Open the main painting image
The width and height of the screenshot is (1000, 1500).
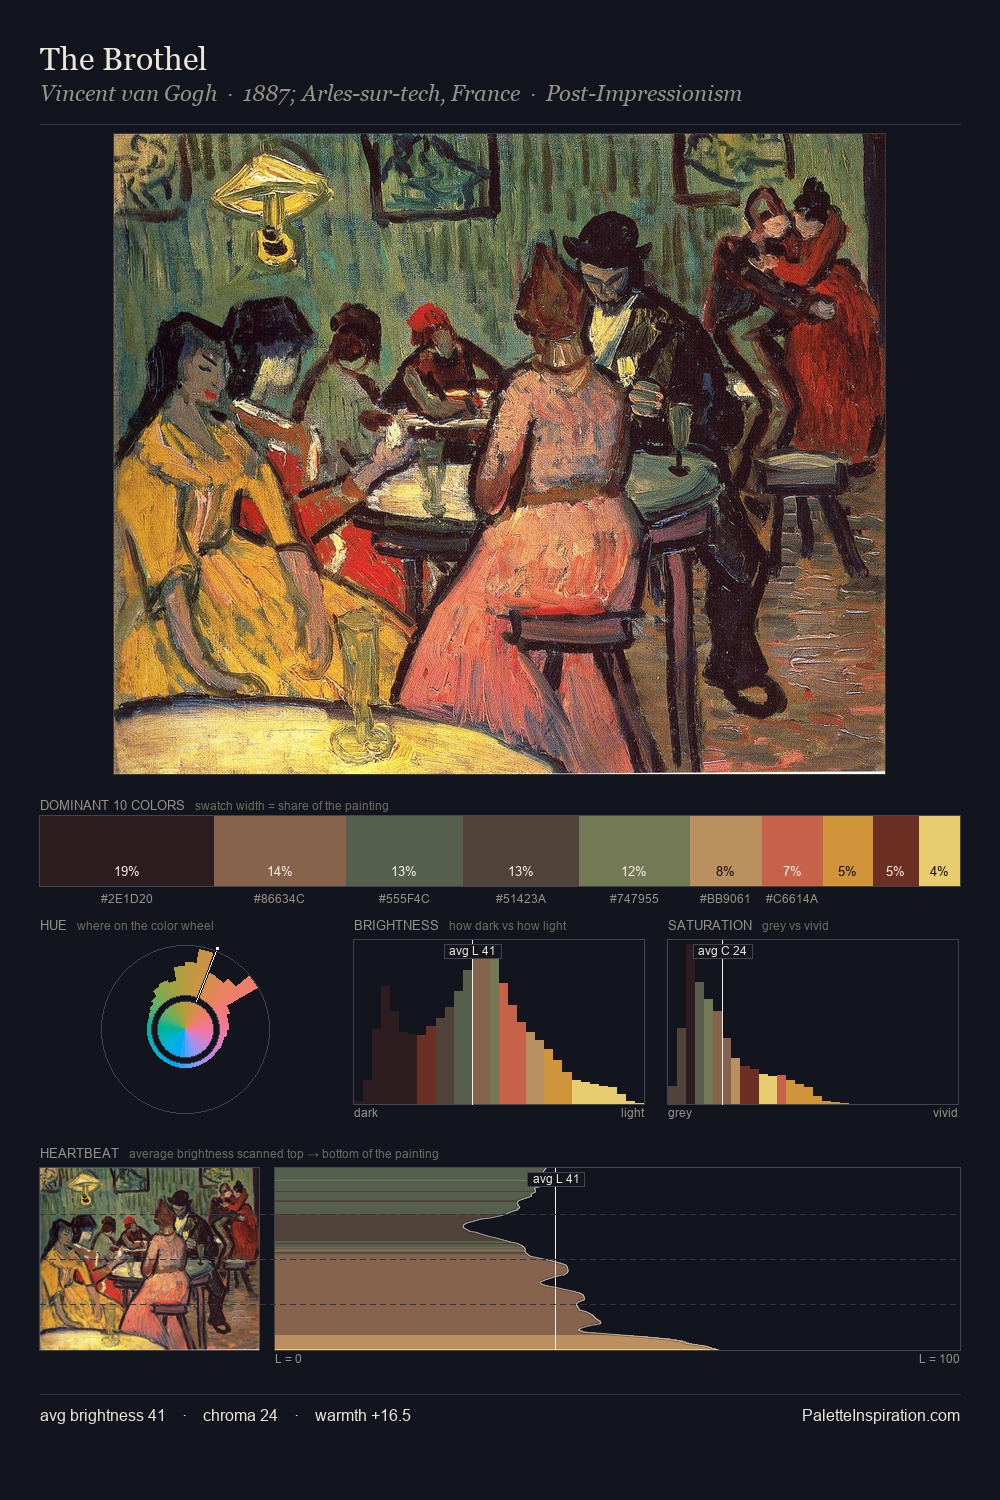pyautogui.click(x=499, y=454)
